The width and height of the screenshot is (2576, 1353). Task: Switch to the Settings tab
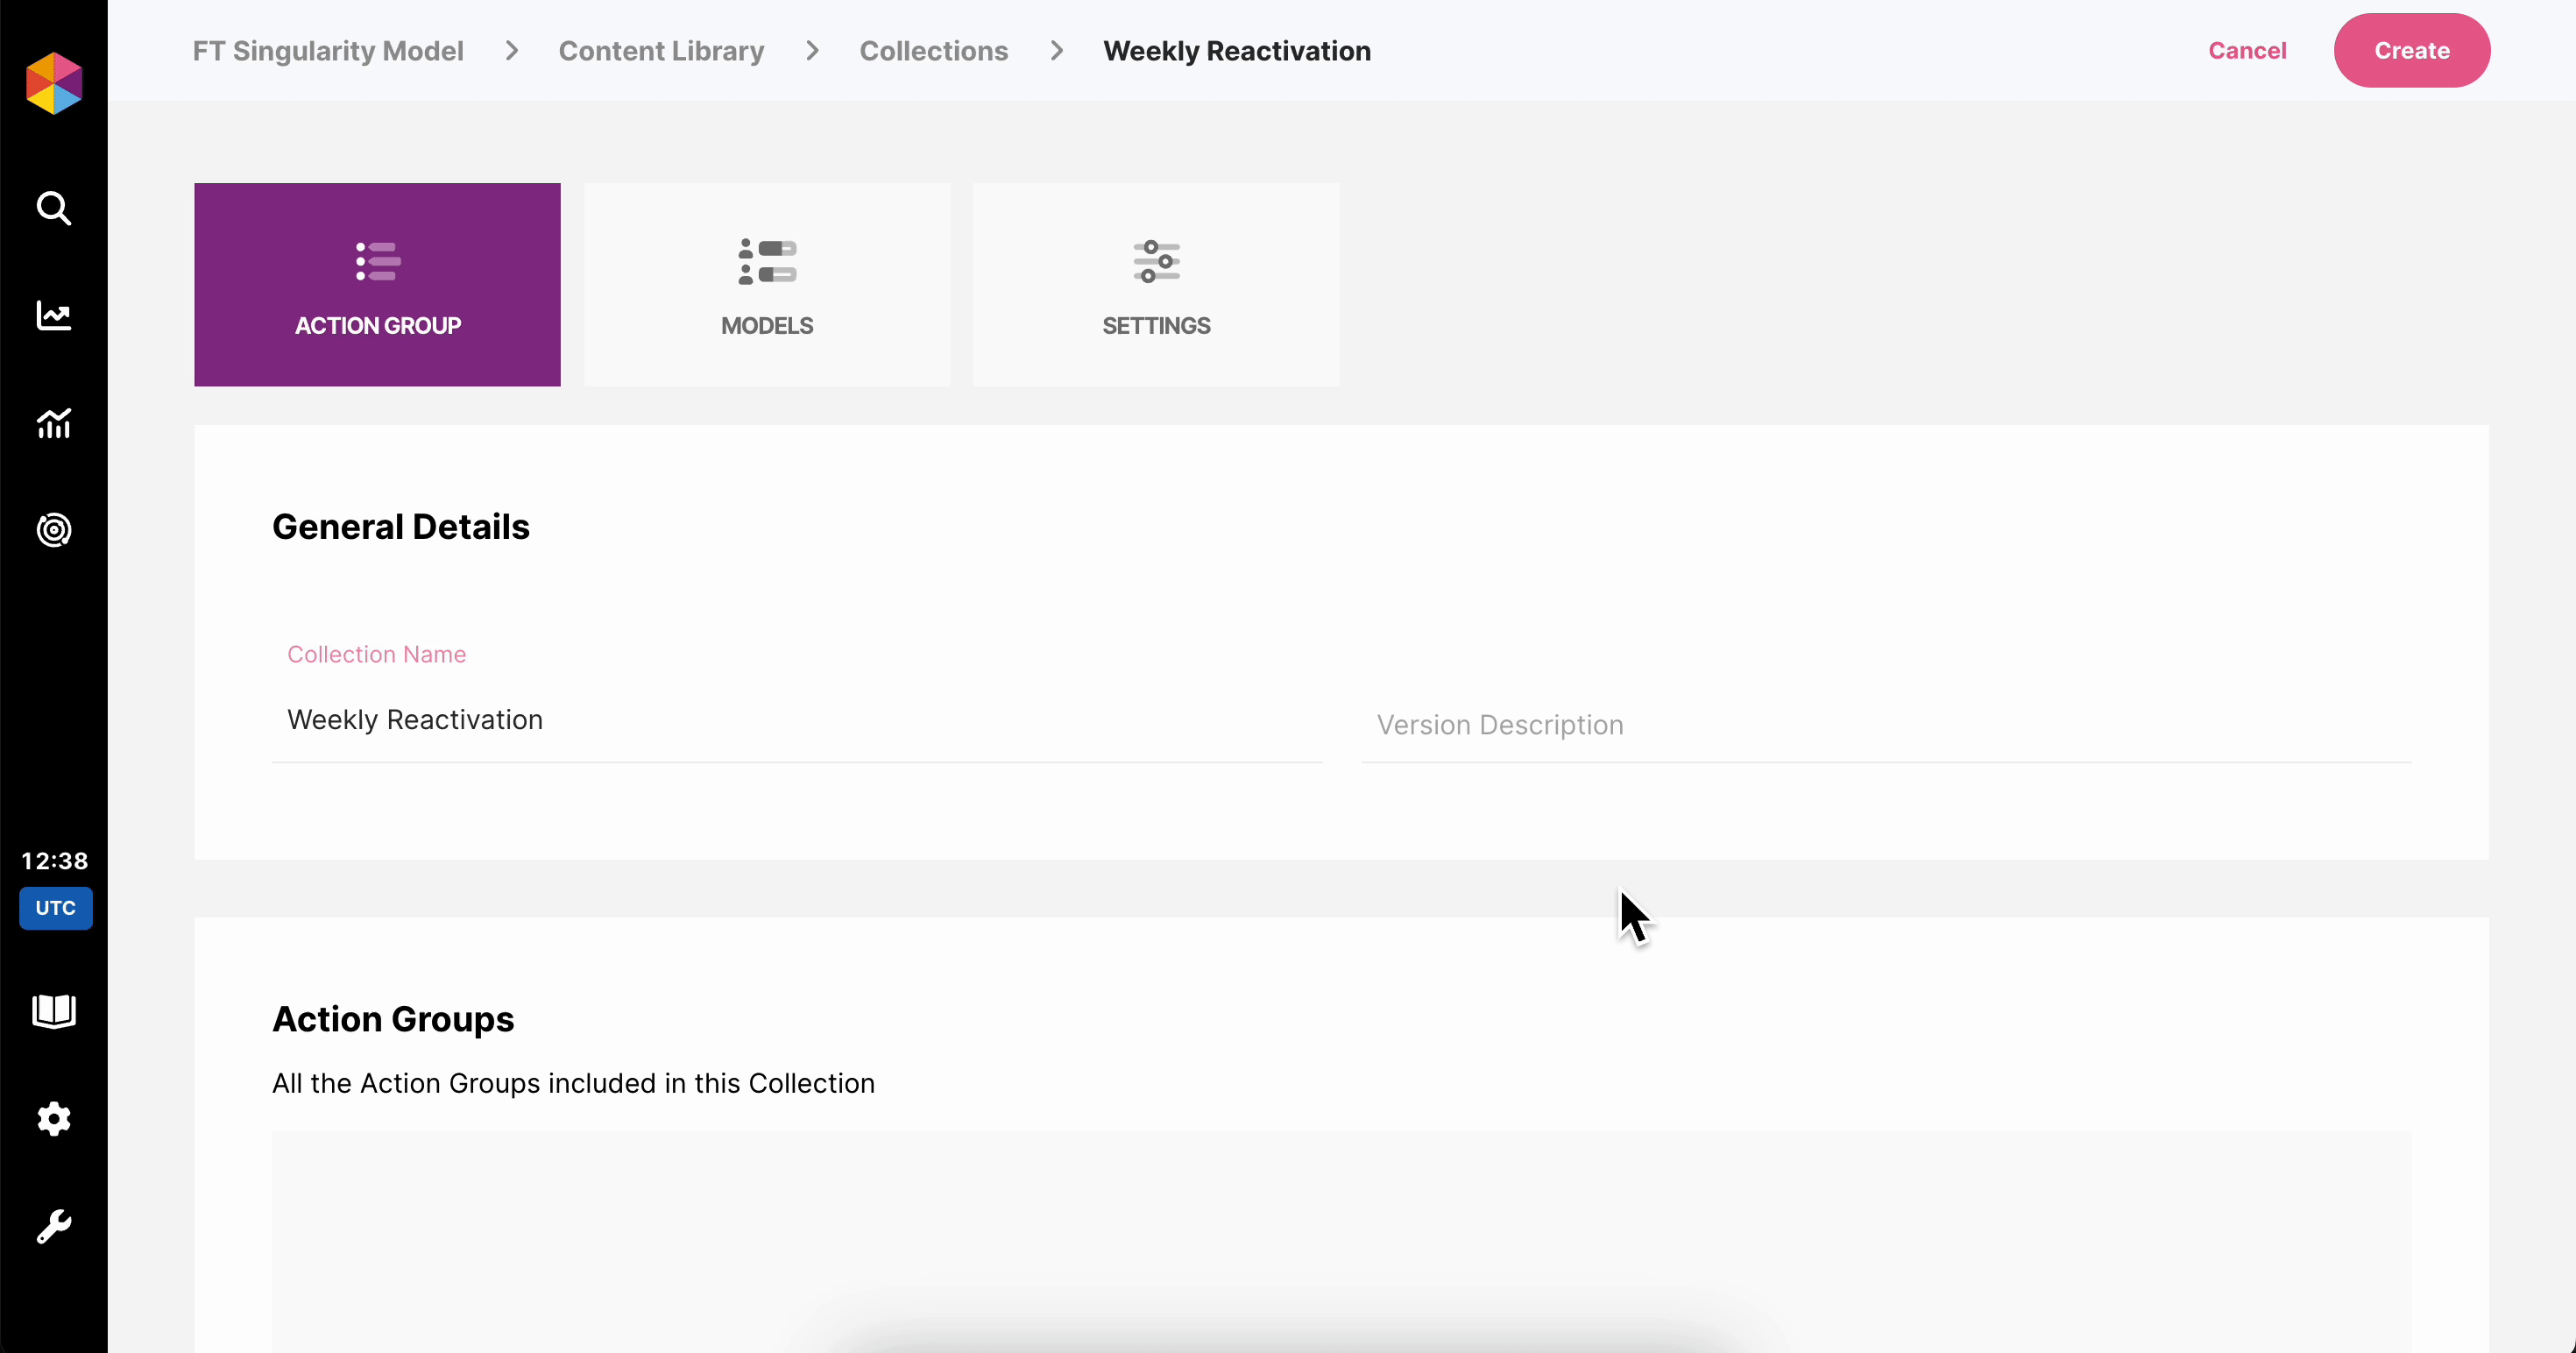click(x=1156, y=285)
